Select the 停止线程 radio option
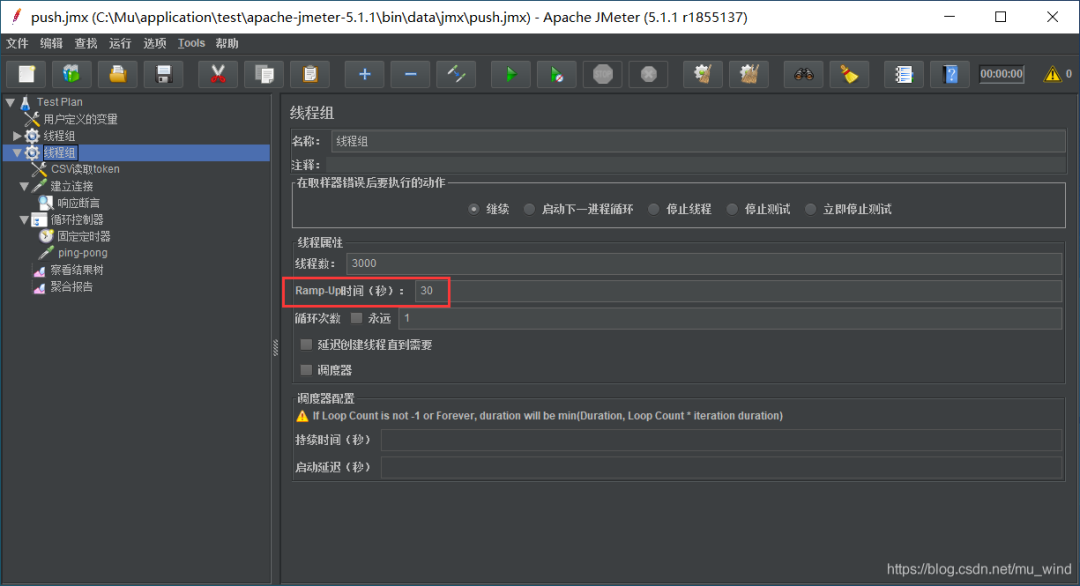Image resolution: width=1080 pixels, height=586 pixels. pos(654,209)
